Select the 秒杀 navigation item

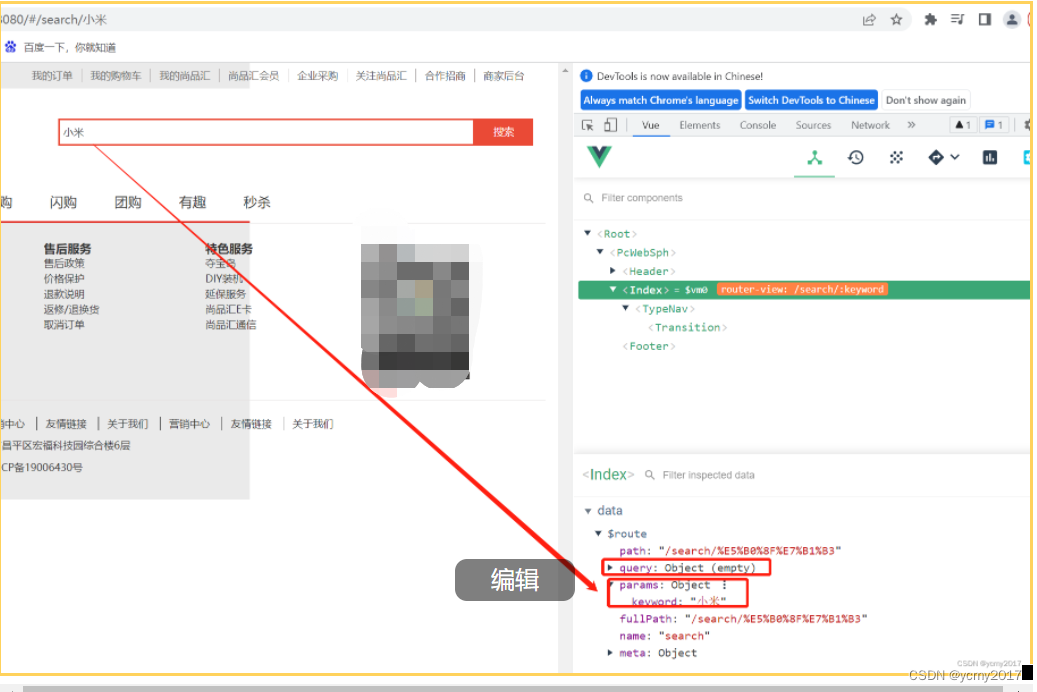257,202
